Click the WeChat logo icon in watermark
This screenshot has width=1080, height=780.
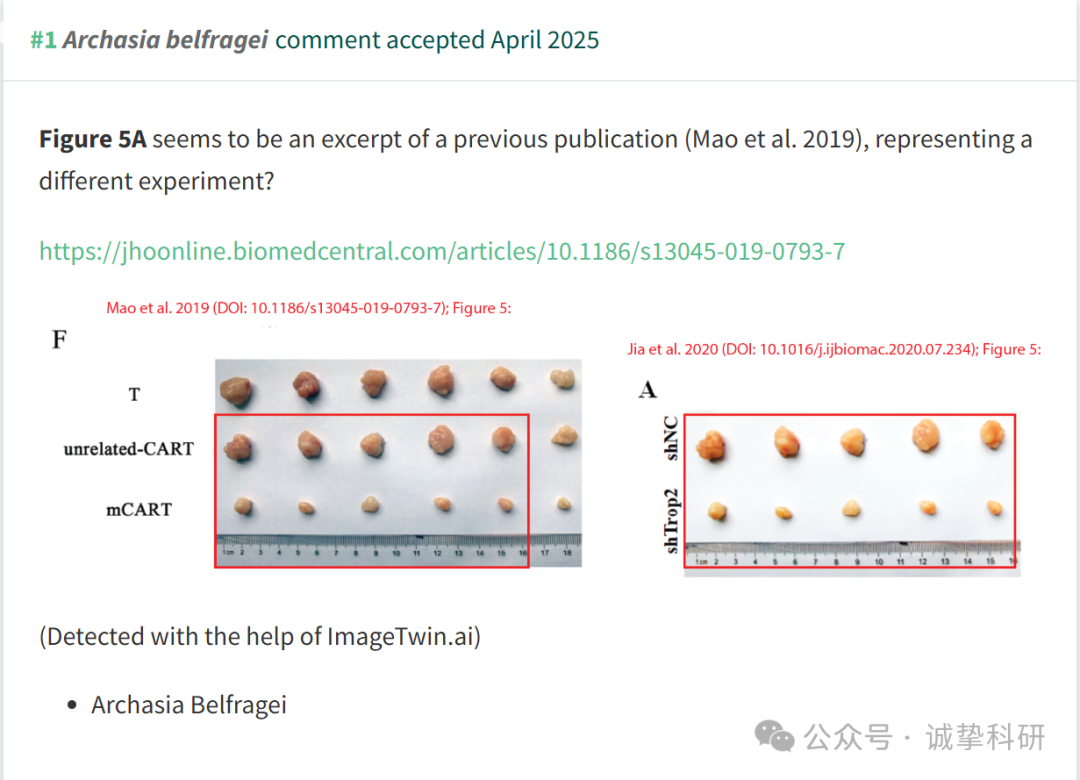click(x=774, y=737)
